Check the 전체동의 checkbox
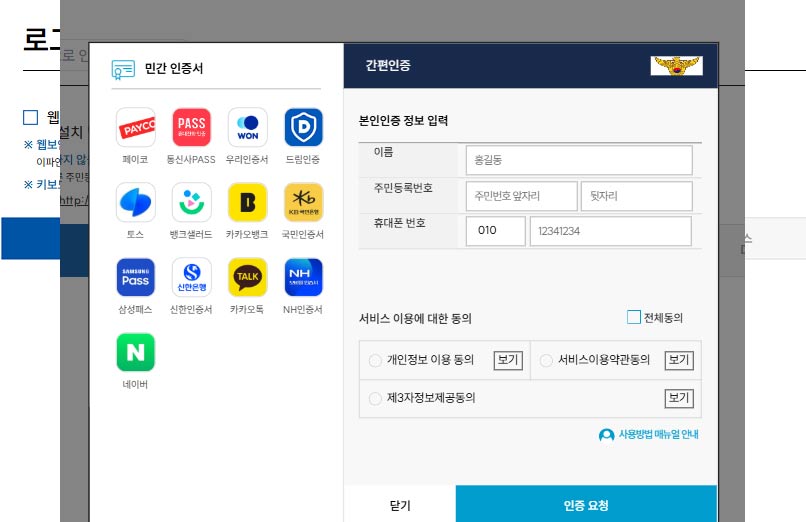 (x=634, y=317)
